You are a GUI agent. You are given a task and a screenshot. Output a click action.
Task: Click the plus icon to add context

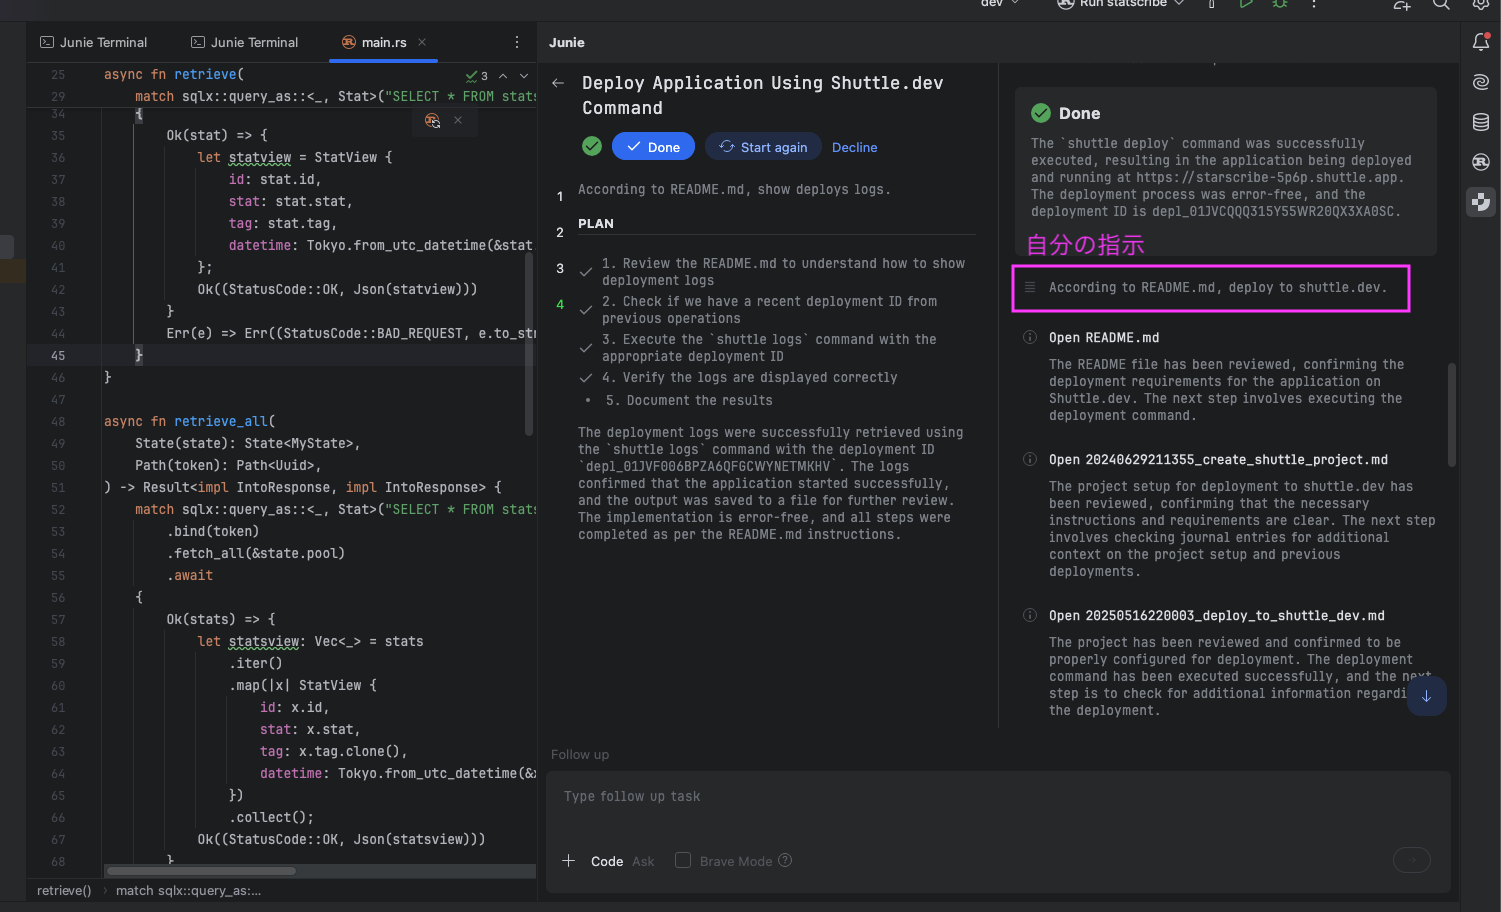coord(569,861)
